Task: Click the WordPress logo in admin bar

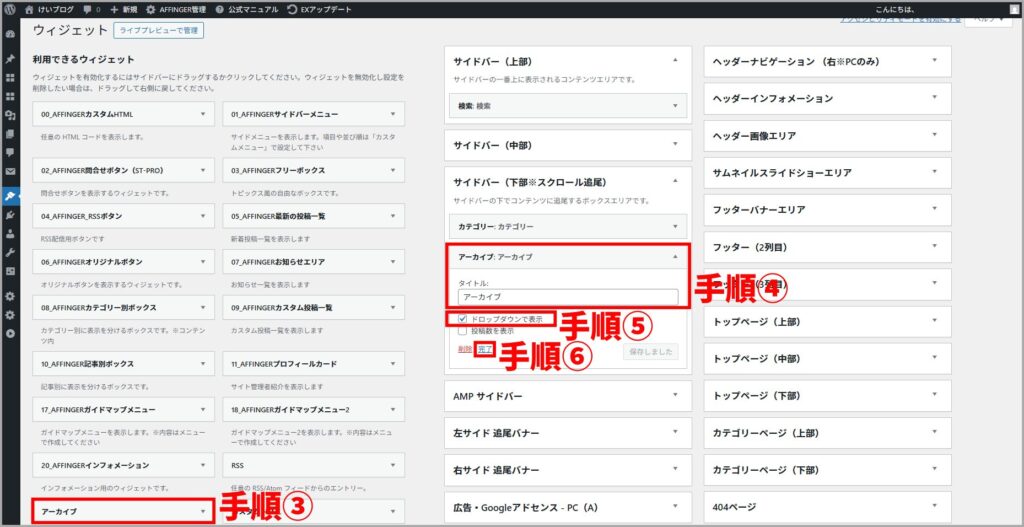Action: click(12, 9)
